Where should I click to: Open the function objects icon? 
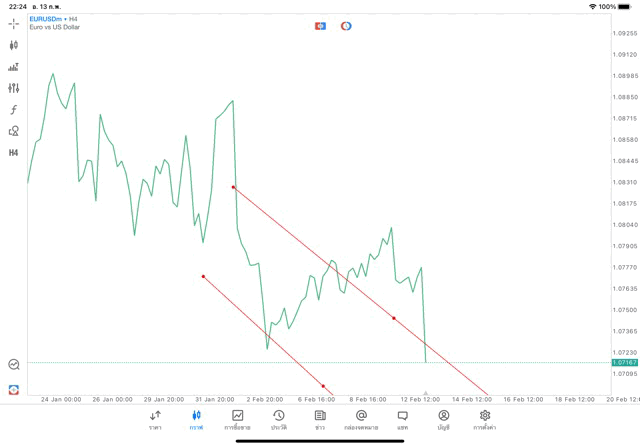pyautogui.click(x=13, y=109)
